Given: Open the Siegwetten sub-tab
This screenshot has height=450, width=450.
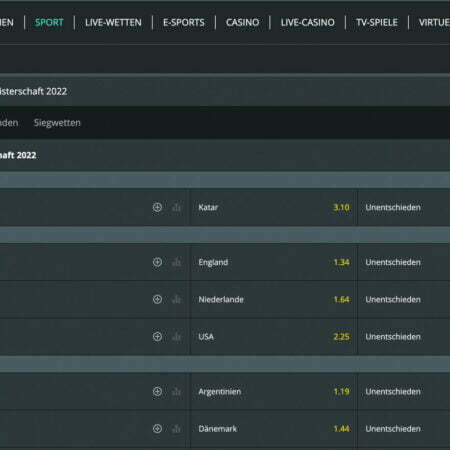Looking at the screenshot, I should (57, 123).
